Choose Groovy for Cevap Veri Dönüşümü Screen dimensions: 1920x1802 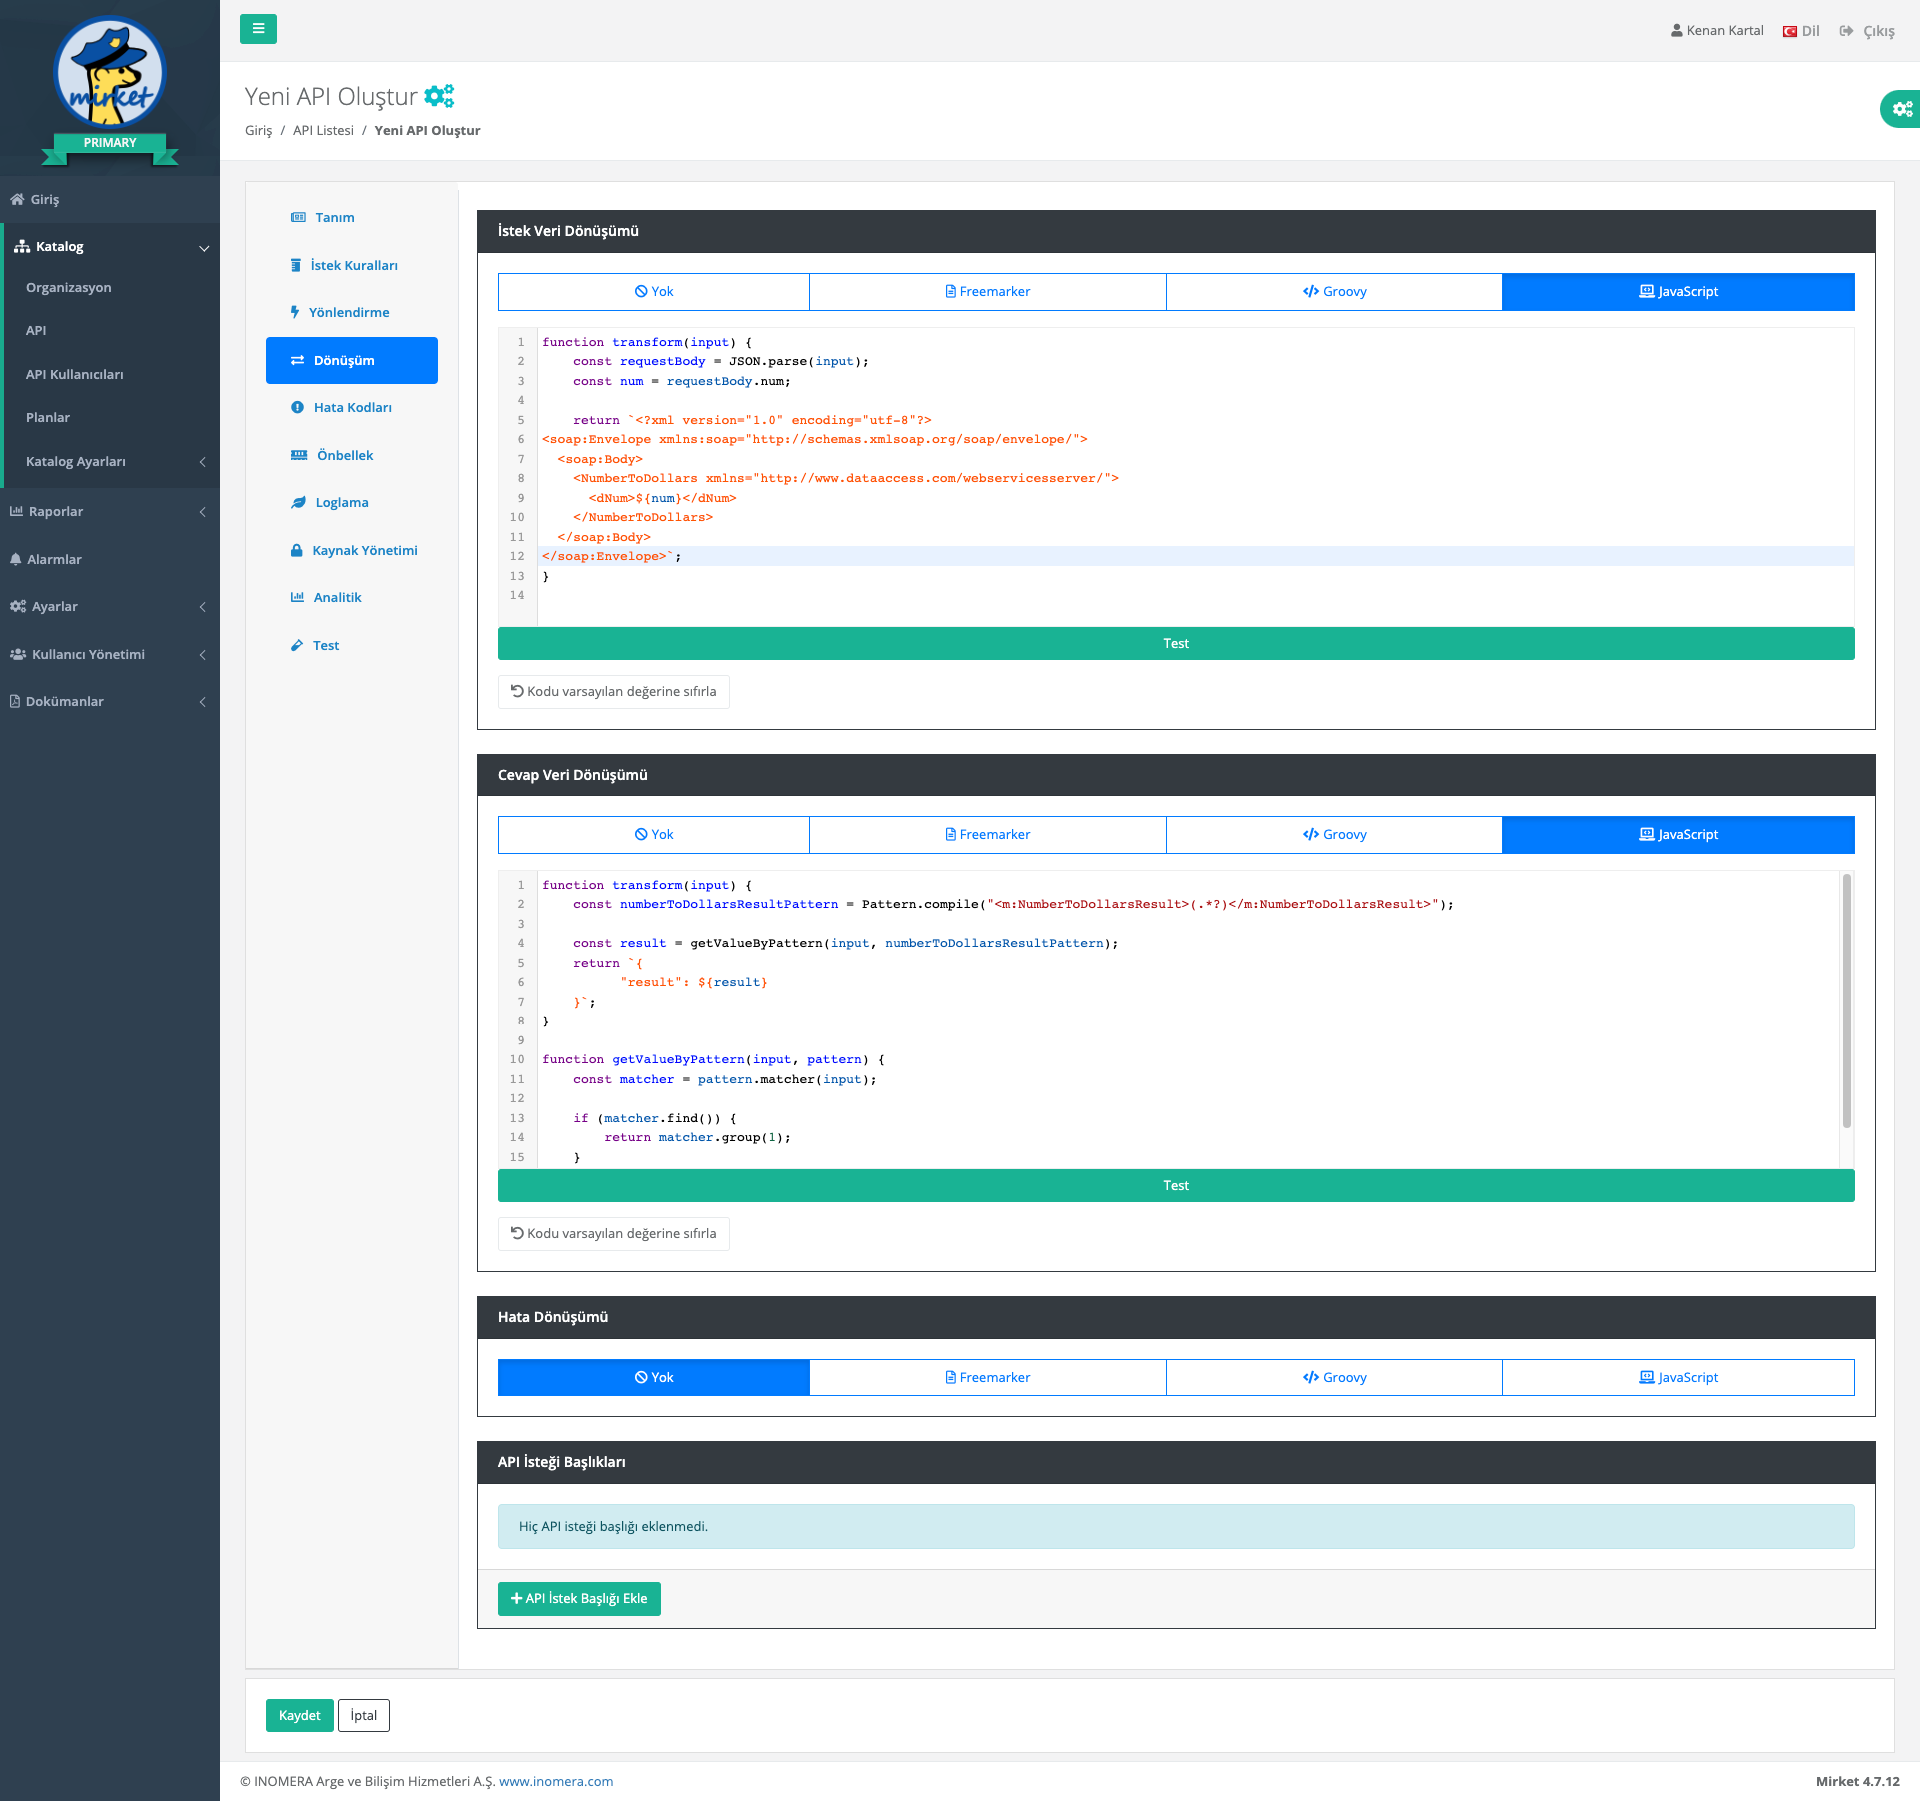1334,834
